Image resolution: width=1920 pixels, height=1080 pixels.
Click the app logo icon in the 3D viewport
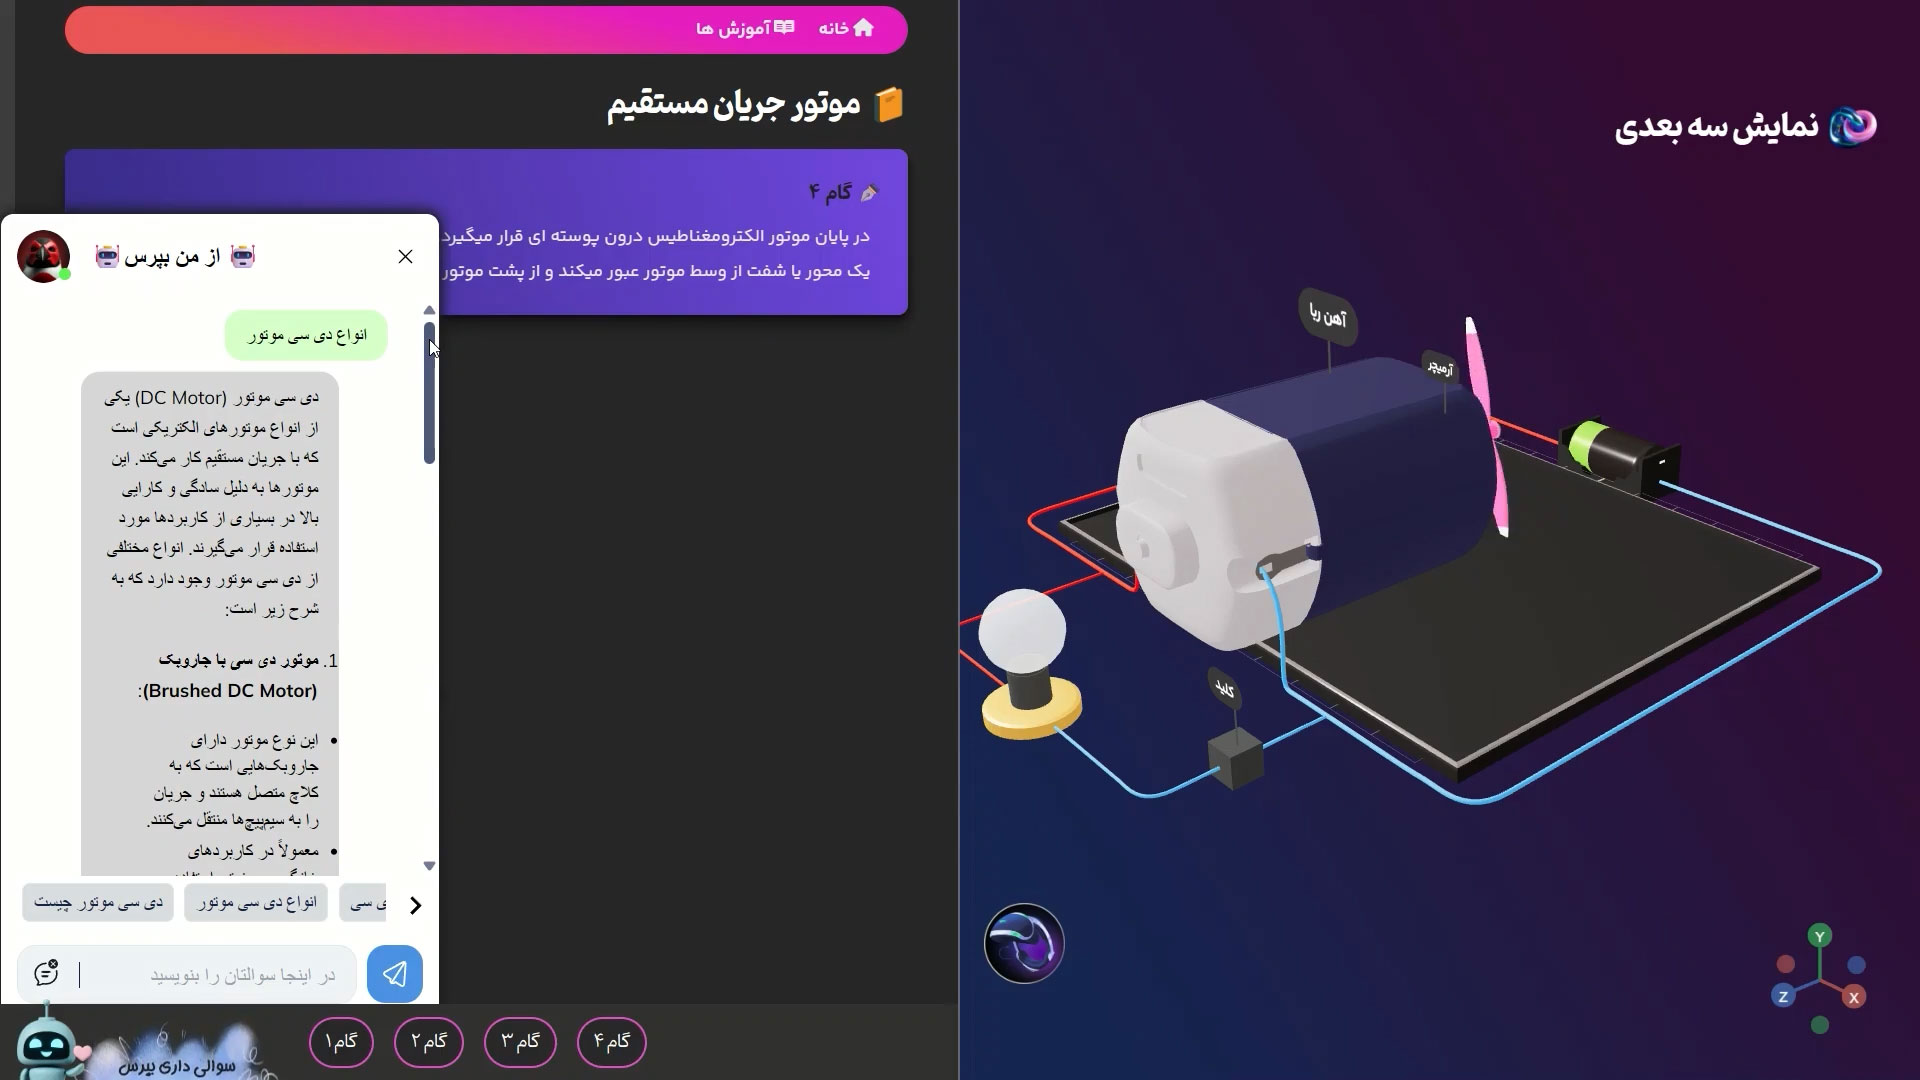point(1024,943)
